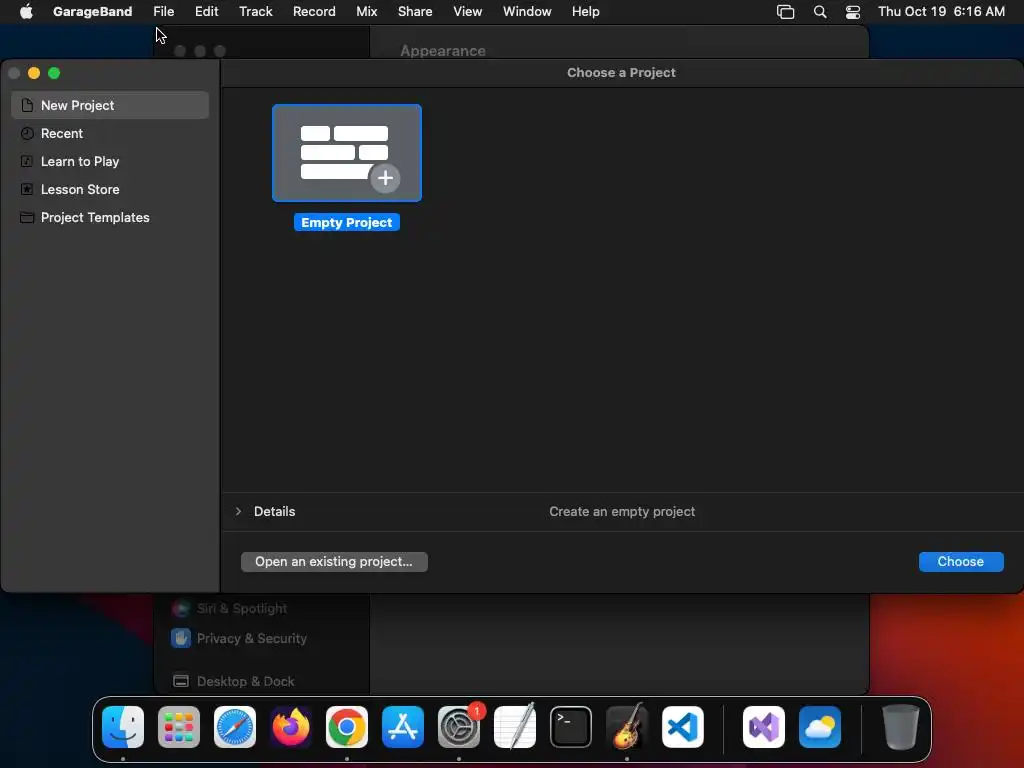
Task: Open the File menu
Action: (163, 12)
